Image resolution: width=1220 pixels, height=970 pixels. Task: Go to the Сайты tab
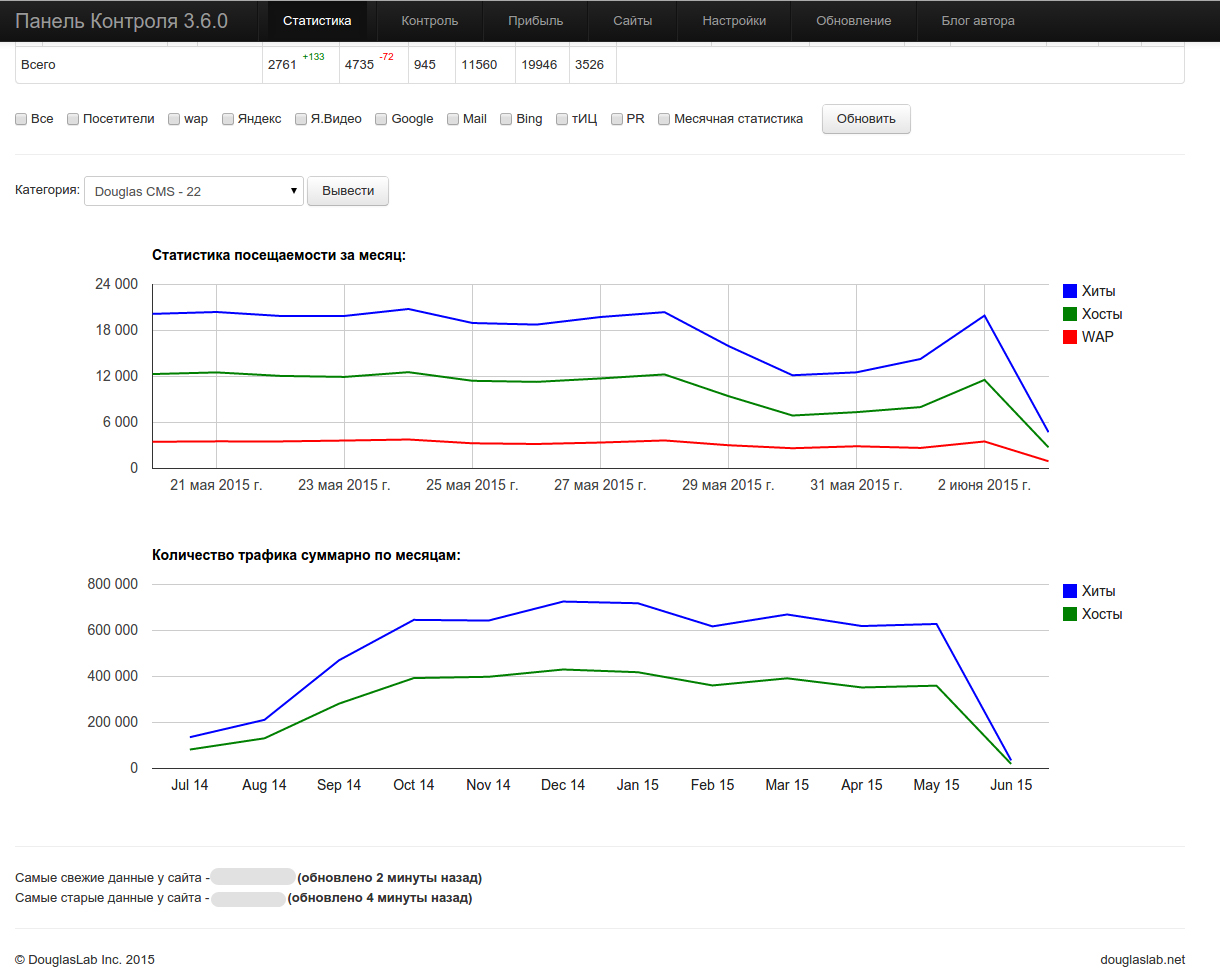(633, 21)
